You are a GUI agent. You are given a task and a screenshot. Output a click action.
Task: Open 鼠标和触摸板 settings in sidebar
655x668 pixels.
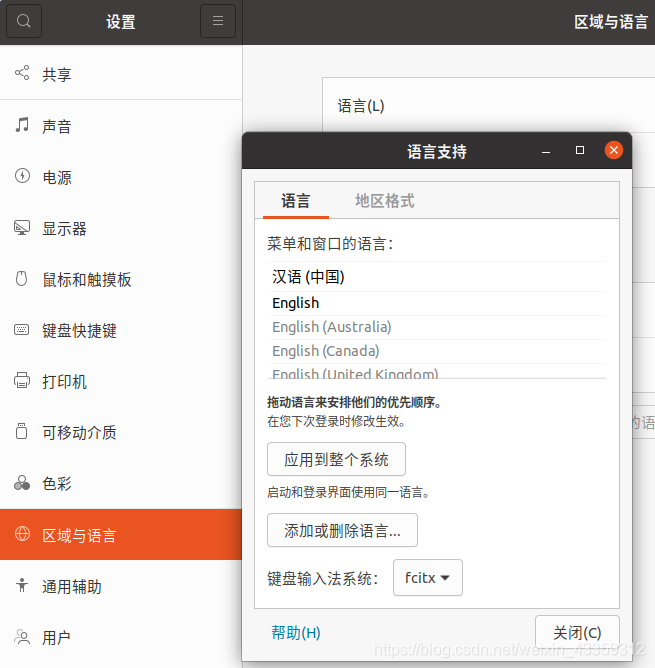point(87,280)
